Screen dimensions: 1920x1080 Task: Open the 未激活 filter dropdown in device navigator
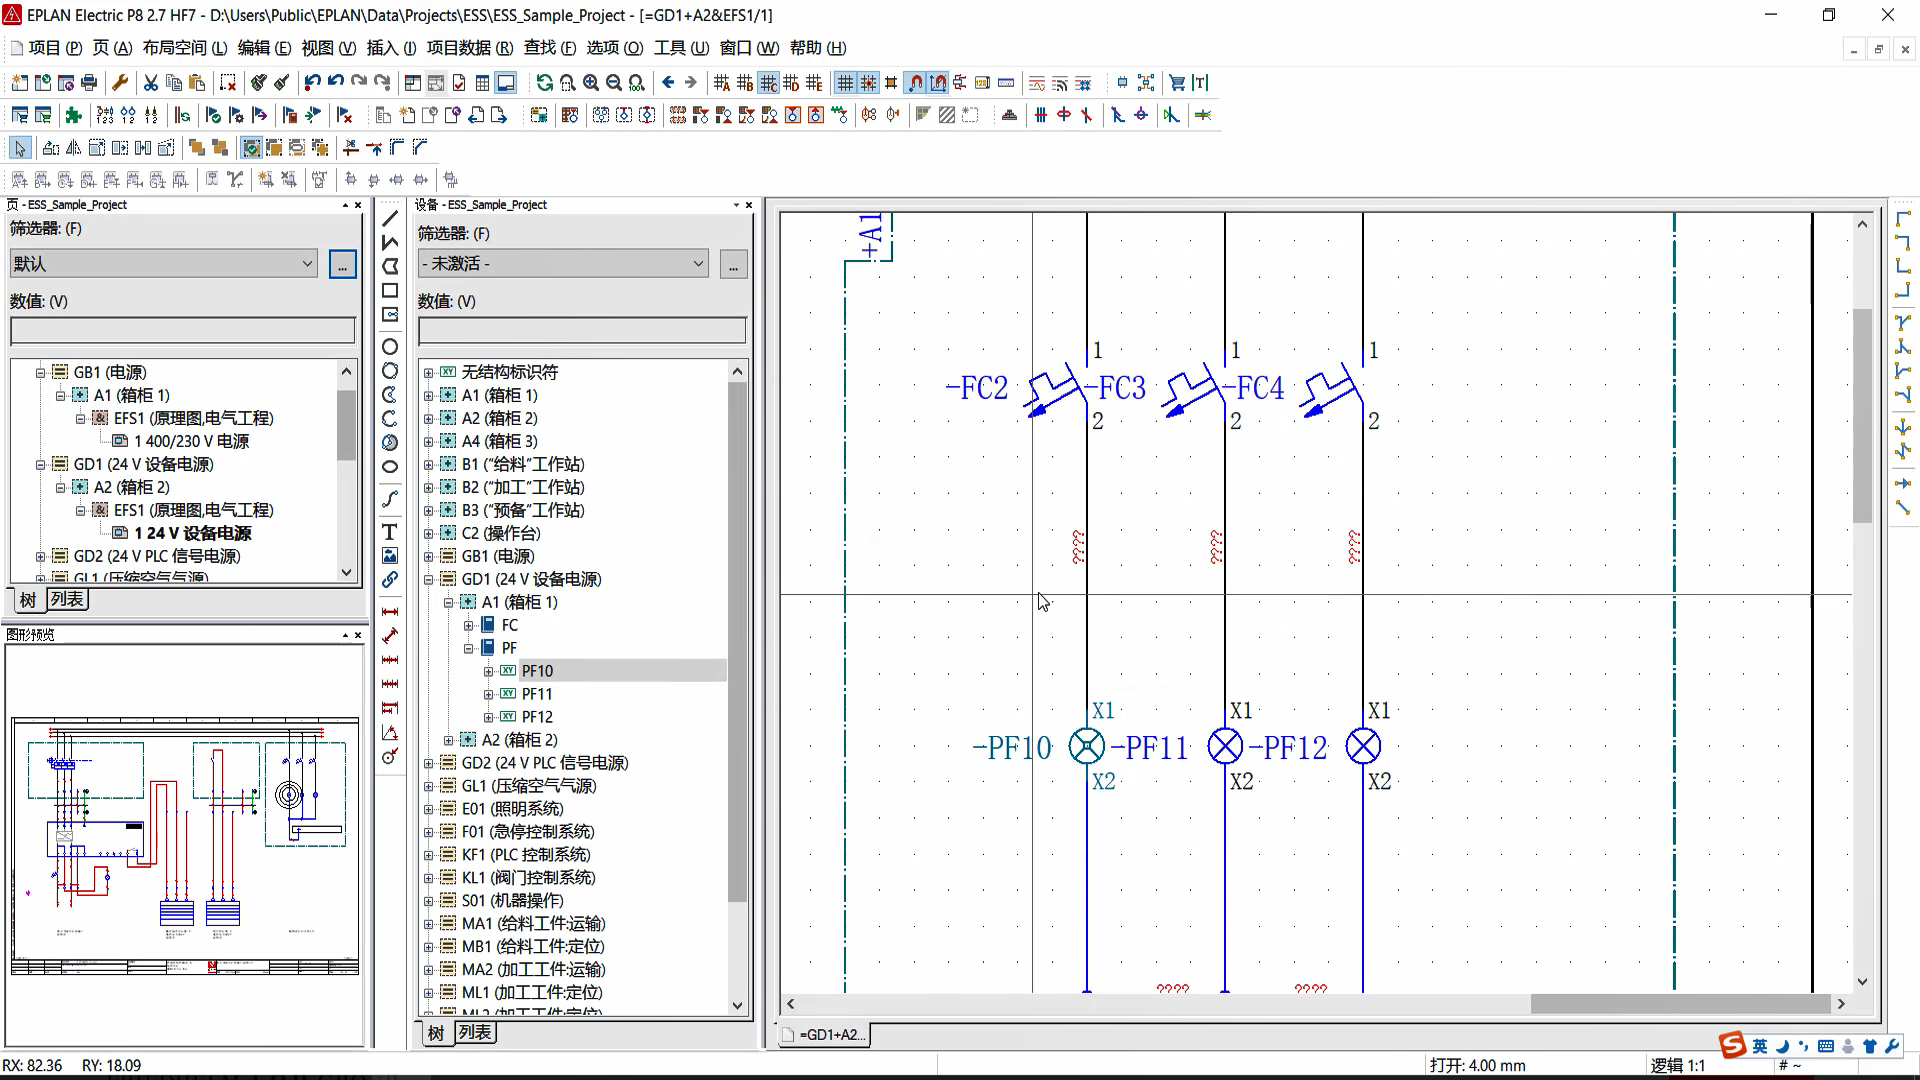(698, 264)
